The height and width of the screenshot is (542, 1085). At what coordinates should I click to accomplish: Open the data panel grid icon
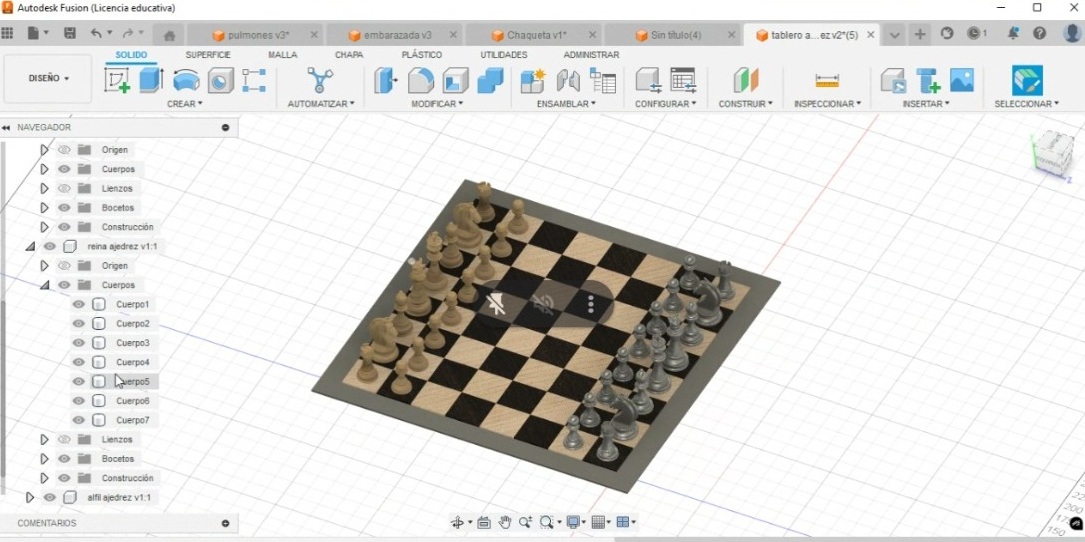point(8,33)
